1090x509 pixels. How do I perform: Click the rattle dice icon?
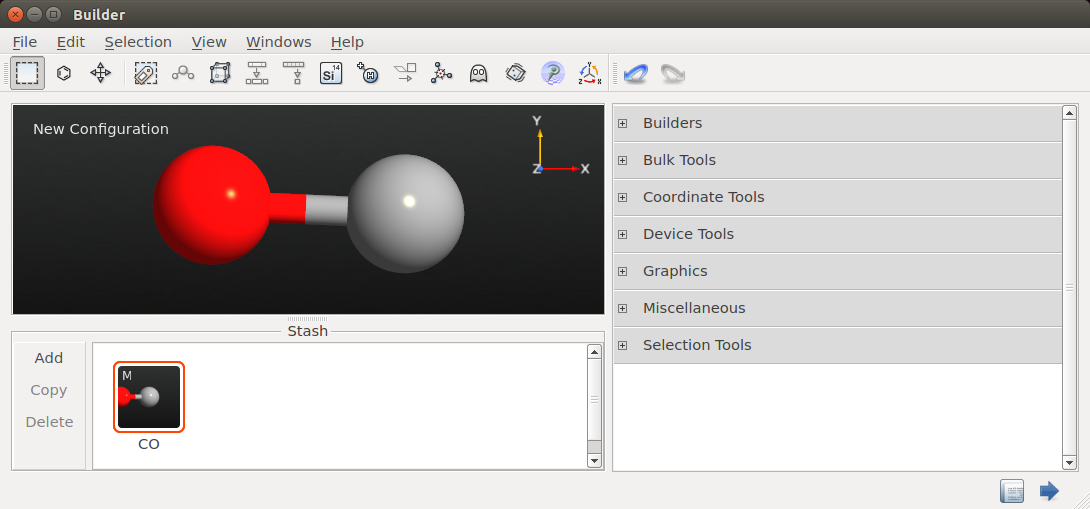[x=515, y=73]
